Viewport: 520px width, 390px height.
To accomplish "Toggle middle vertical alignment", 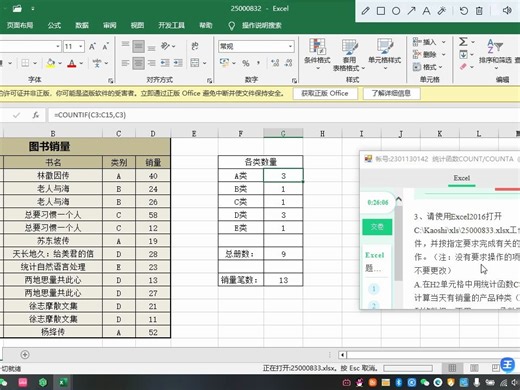I will 138,46.
